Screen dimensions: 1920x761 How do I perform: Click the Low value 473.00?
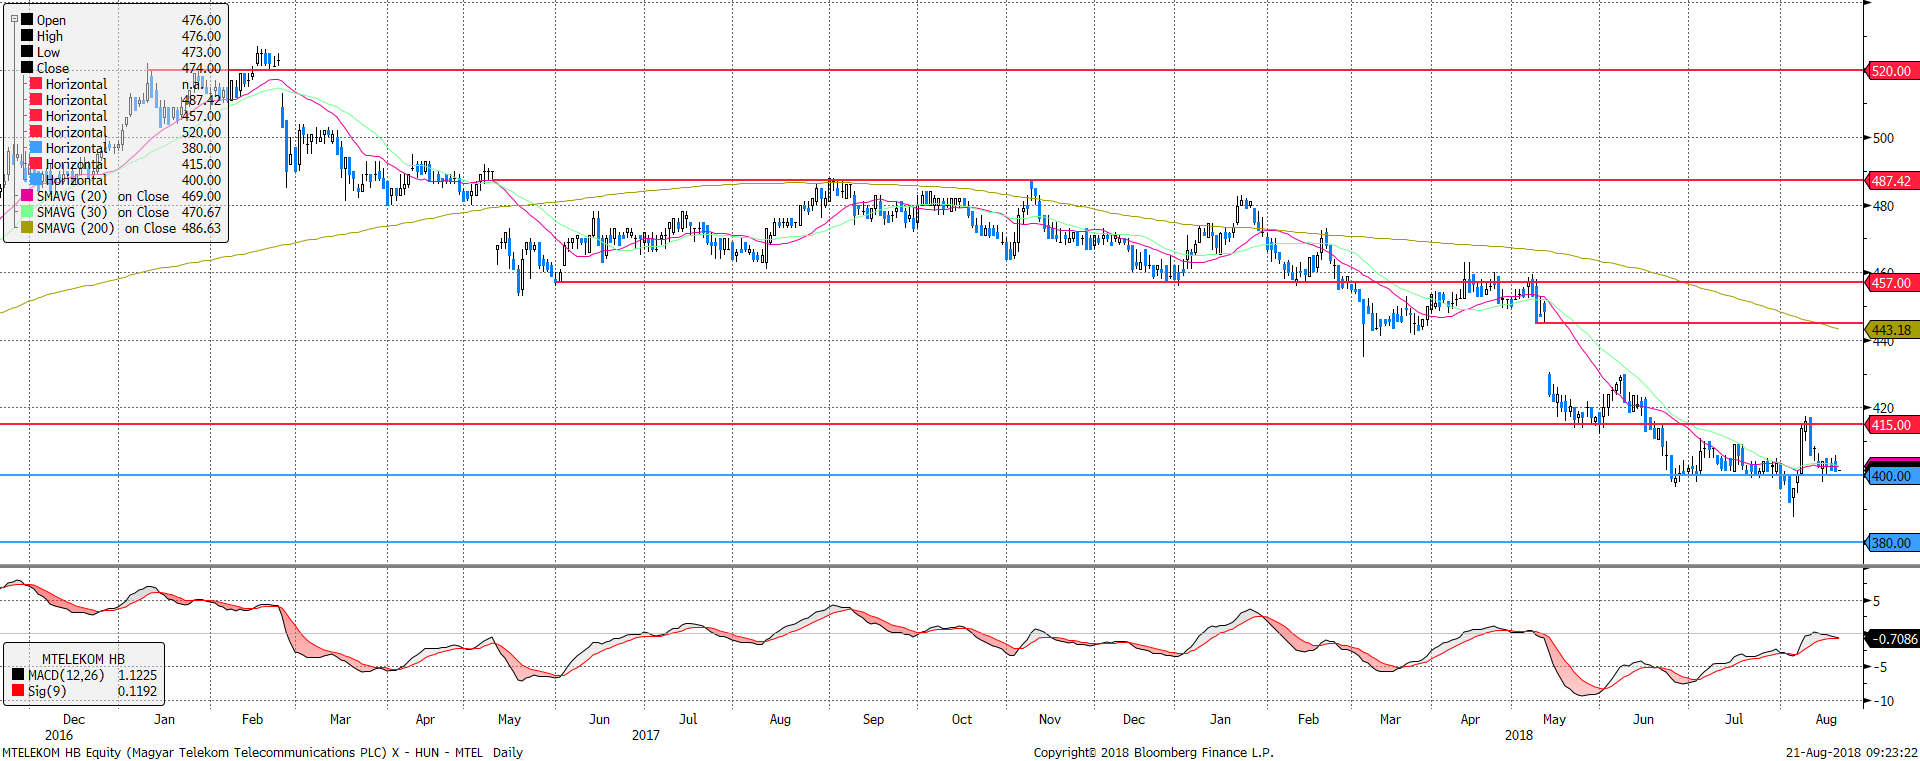(201, 52)
